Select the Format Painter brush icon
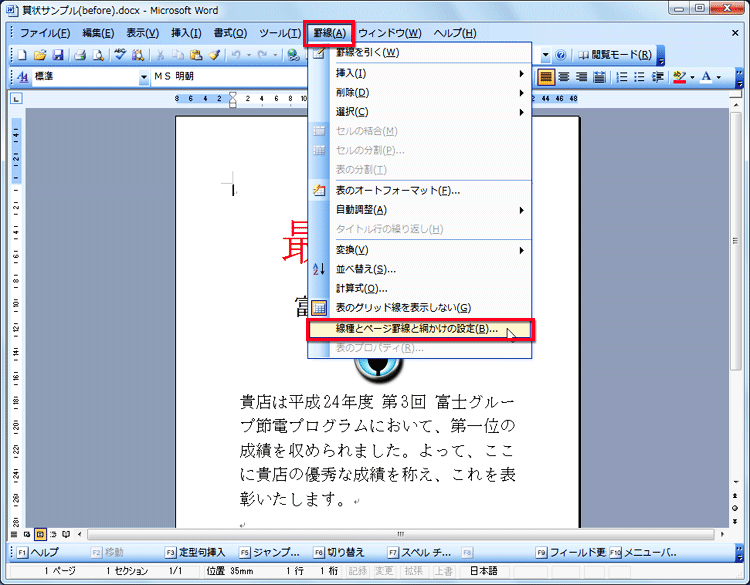 click(x=214, y=55)
